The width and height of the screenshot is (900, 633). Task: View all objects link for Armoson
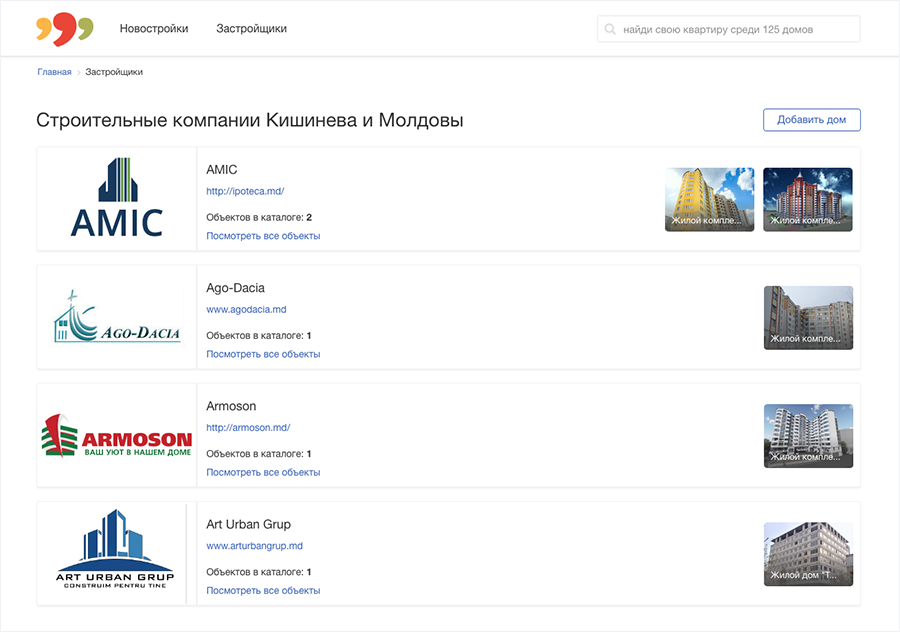(263, 472)
